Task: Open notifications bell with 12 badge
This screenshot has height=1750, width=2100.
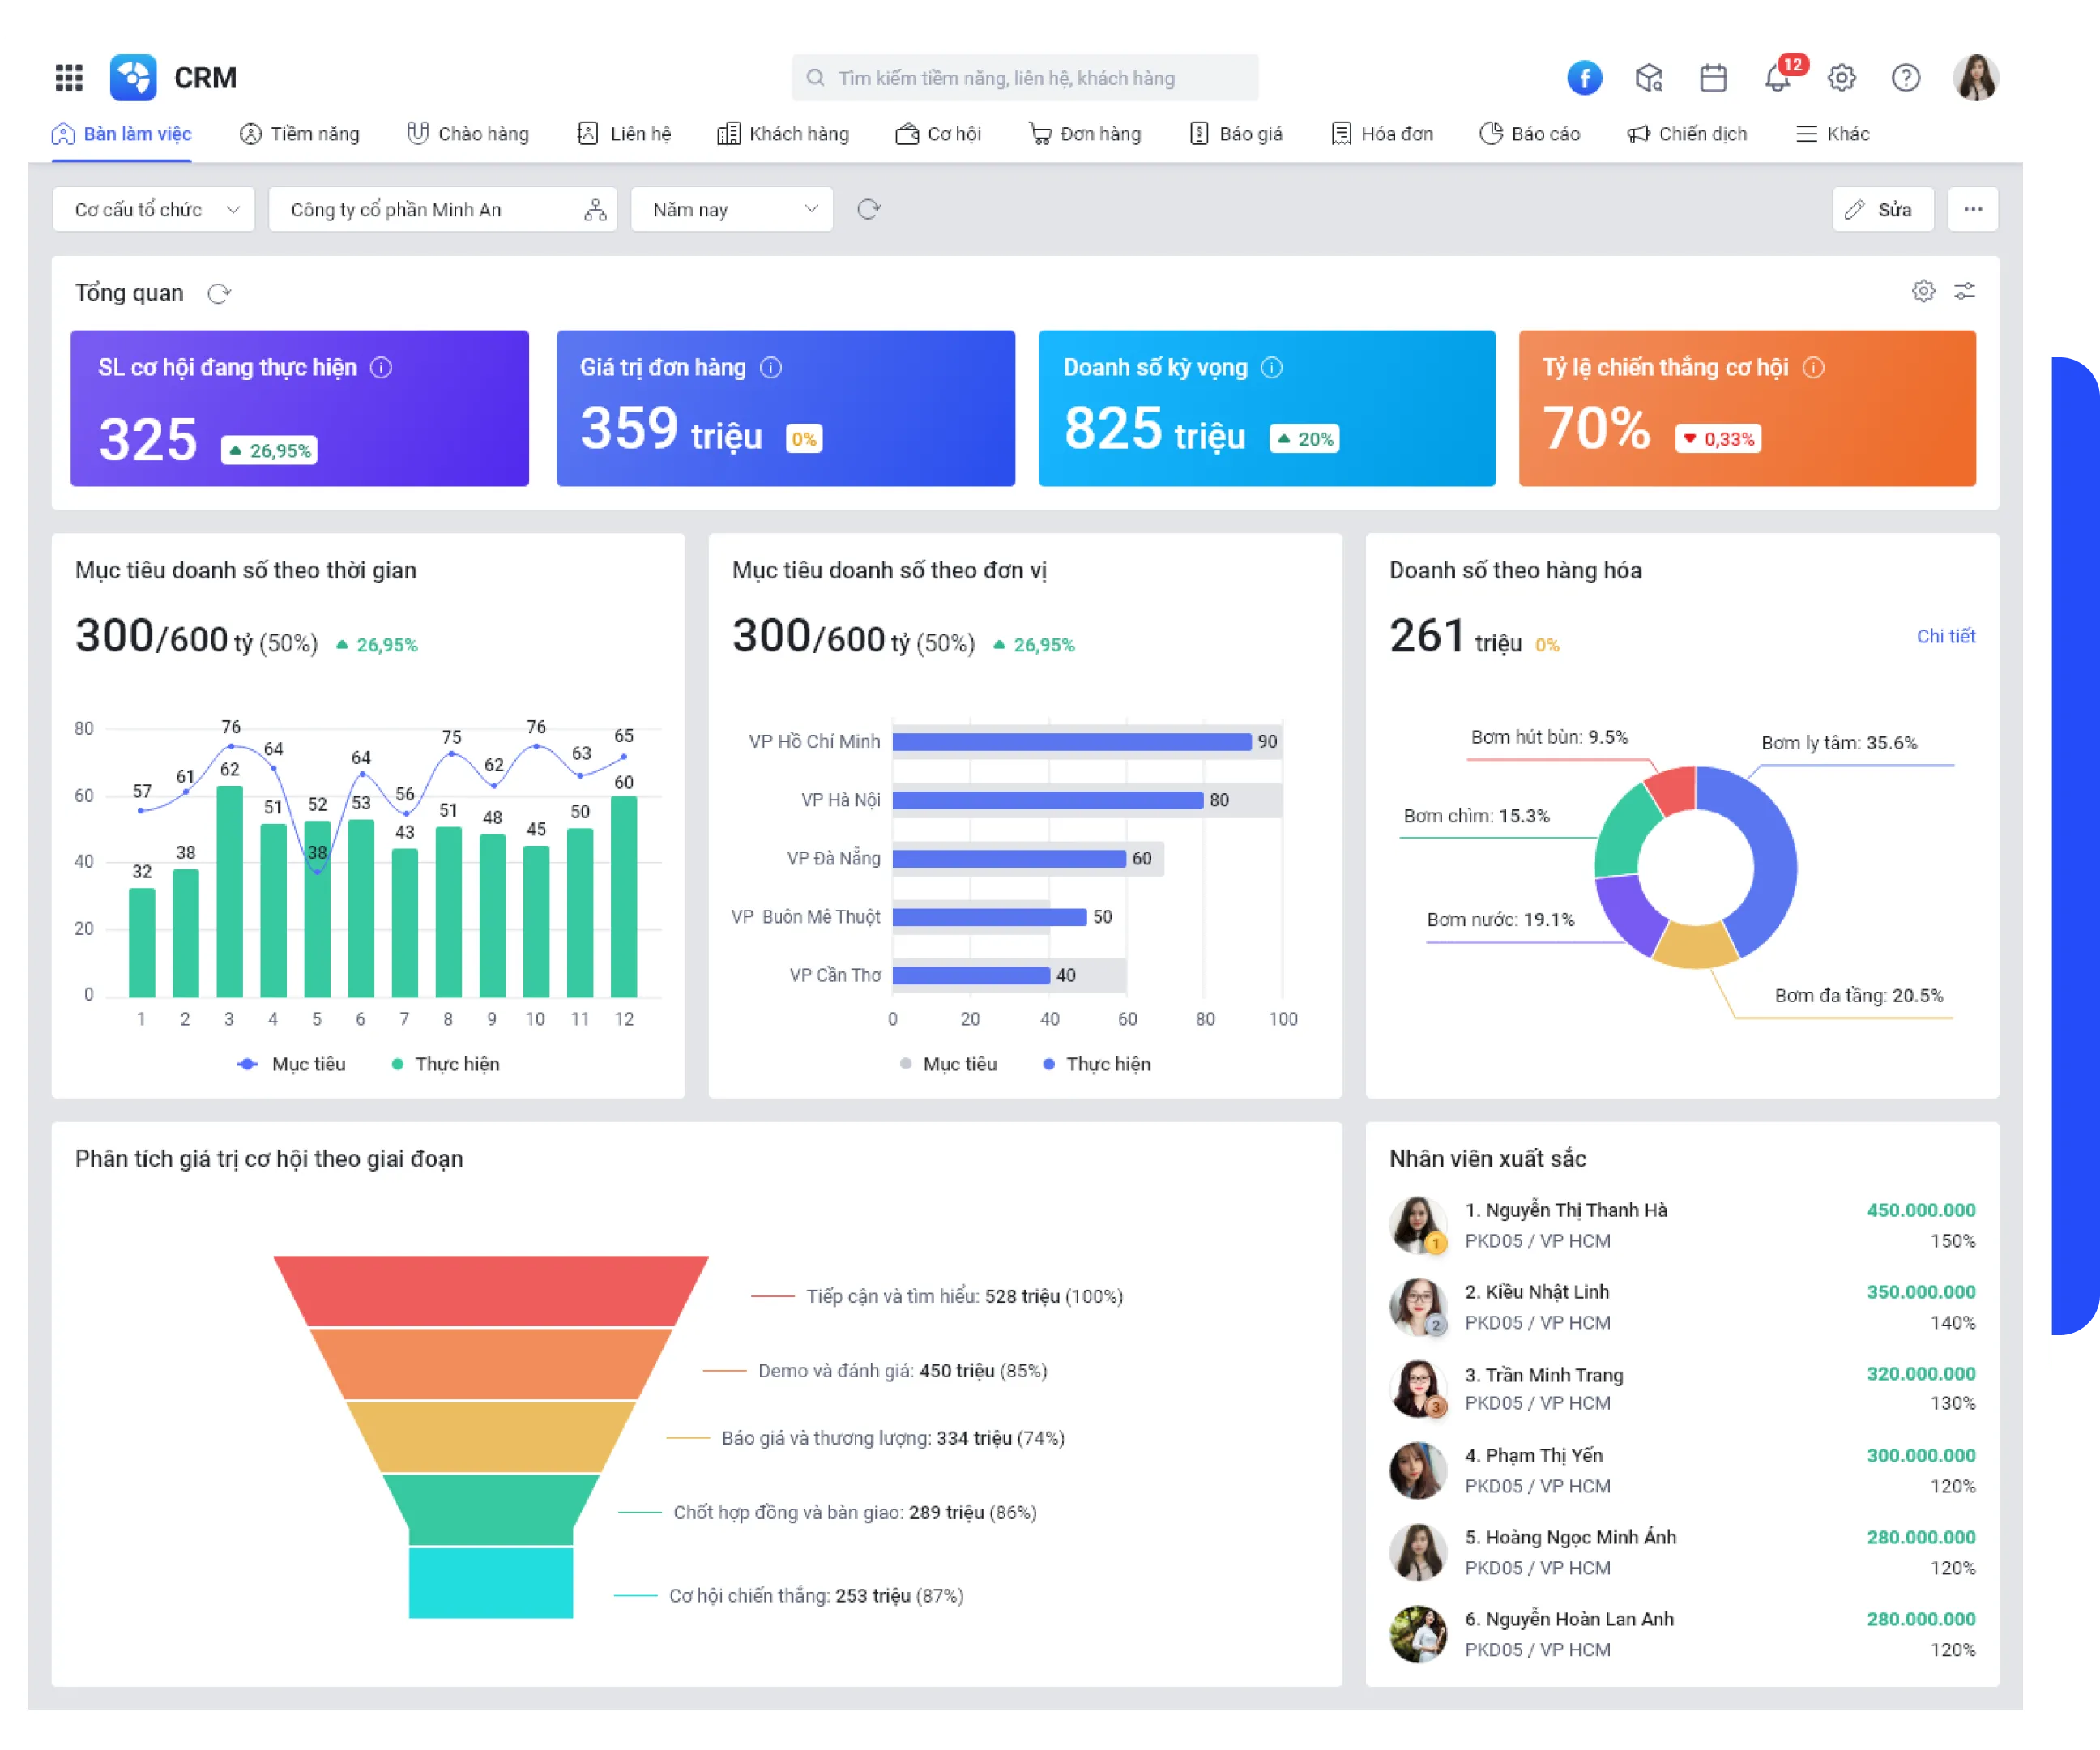Action: [x=1778, y=77]
